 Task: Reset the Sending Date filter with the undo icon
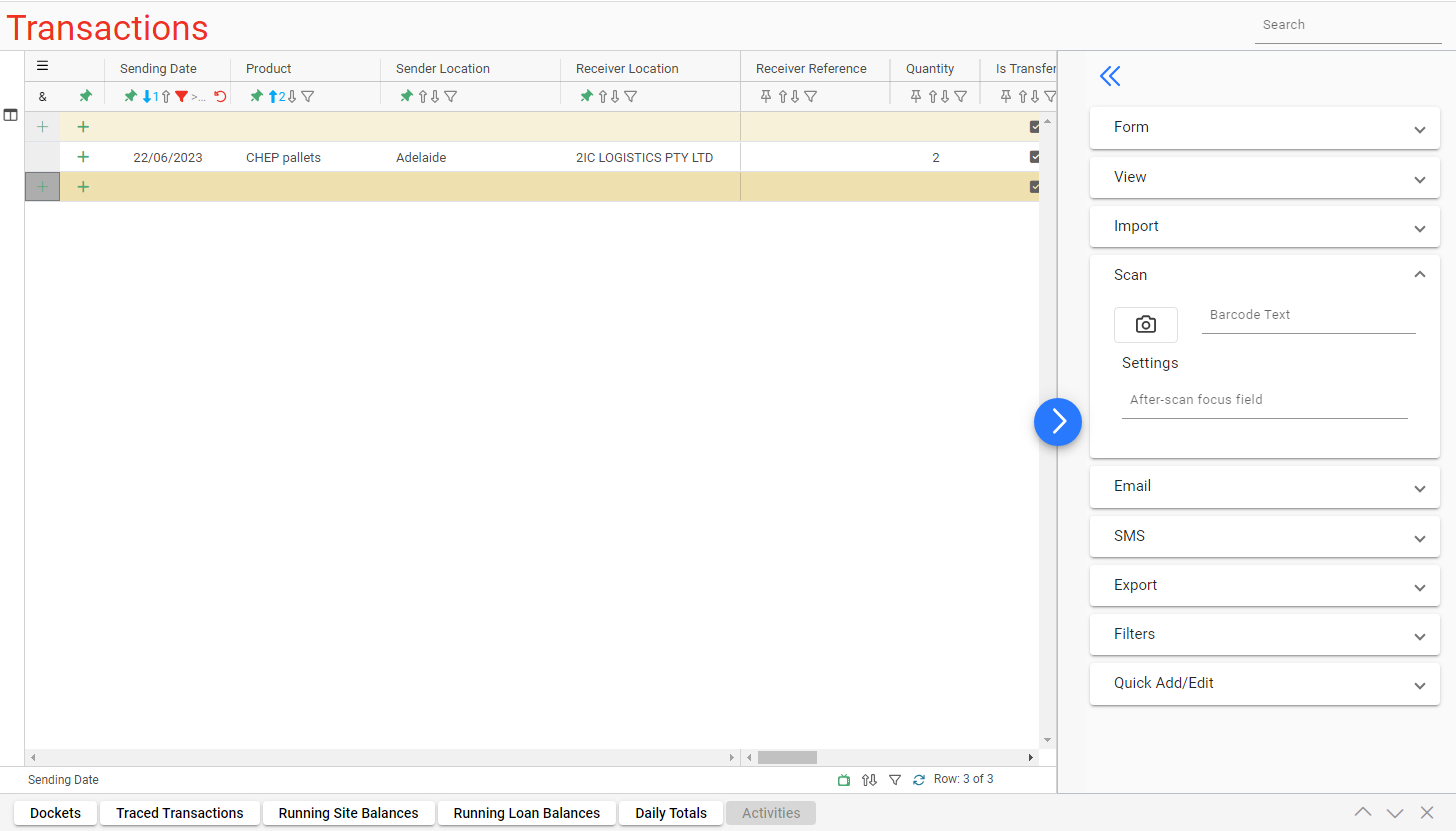coord(220,97)
